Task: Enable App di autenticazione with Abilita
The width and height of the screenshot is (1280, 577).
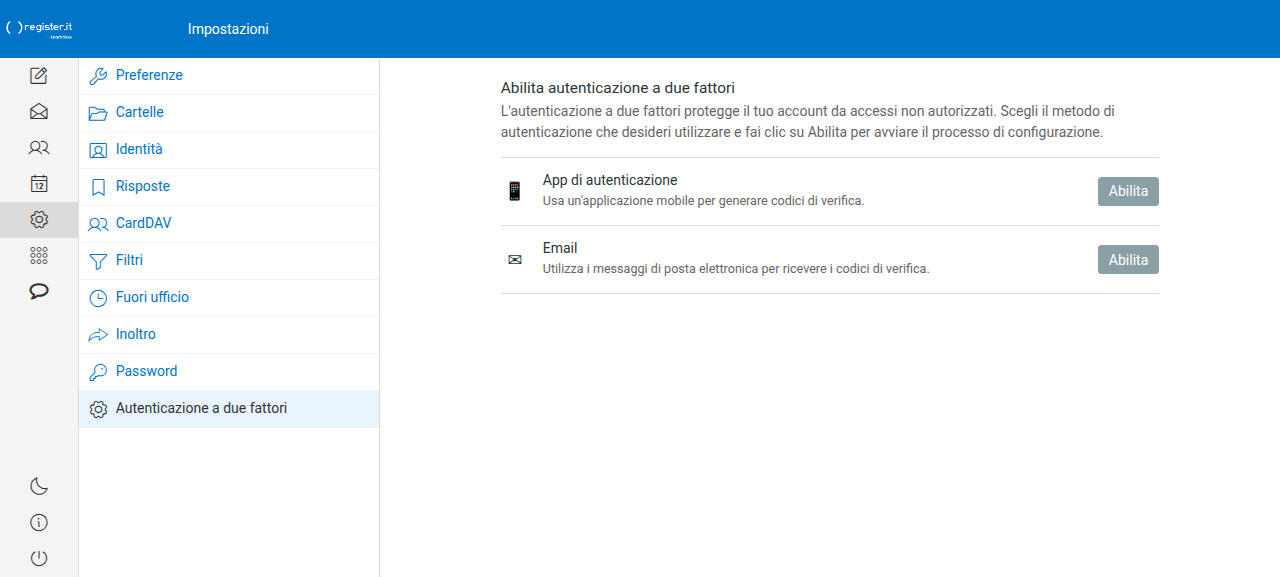Action: 1128,191
